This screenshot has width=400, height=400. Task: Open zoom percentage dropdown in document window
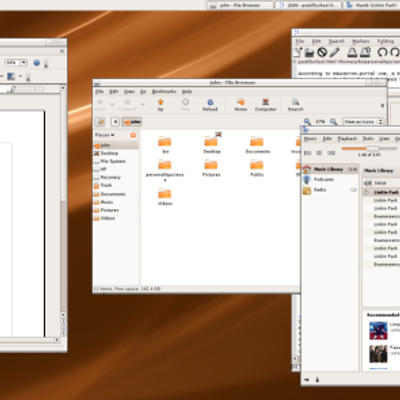click(23, 63)
